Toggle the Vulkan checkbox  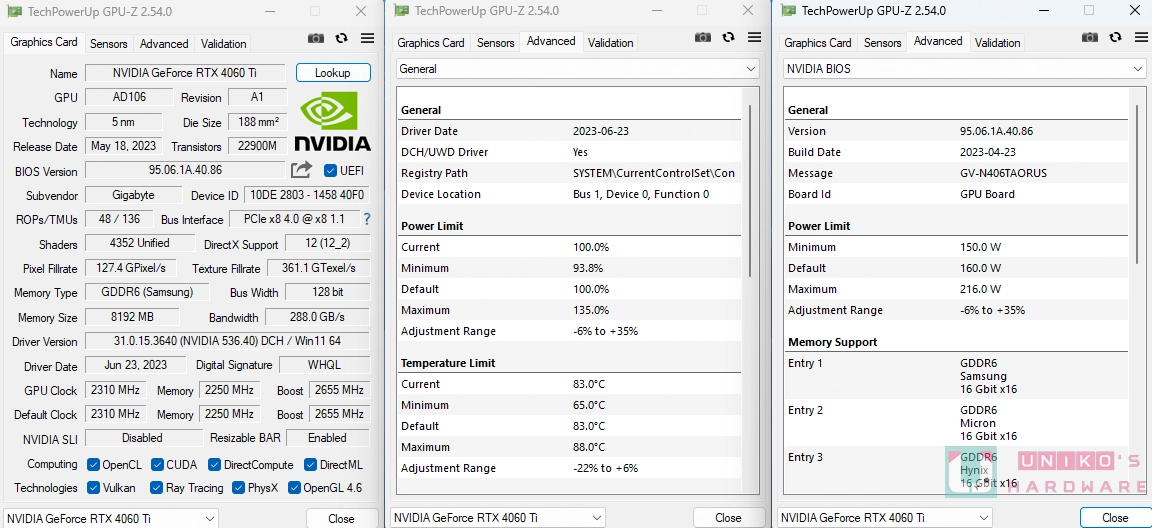[93, 488]
